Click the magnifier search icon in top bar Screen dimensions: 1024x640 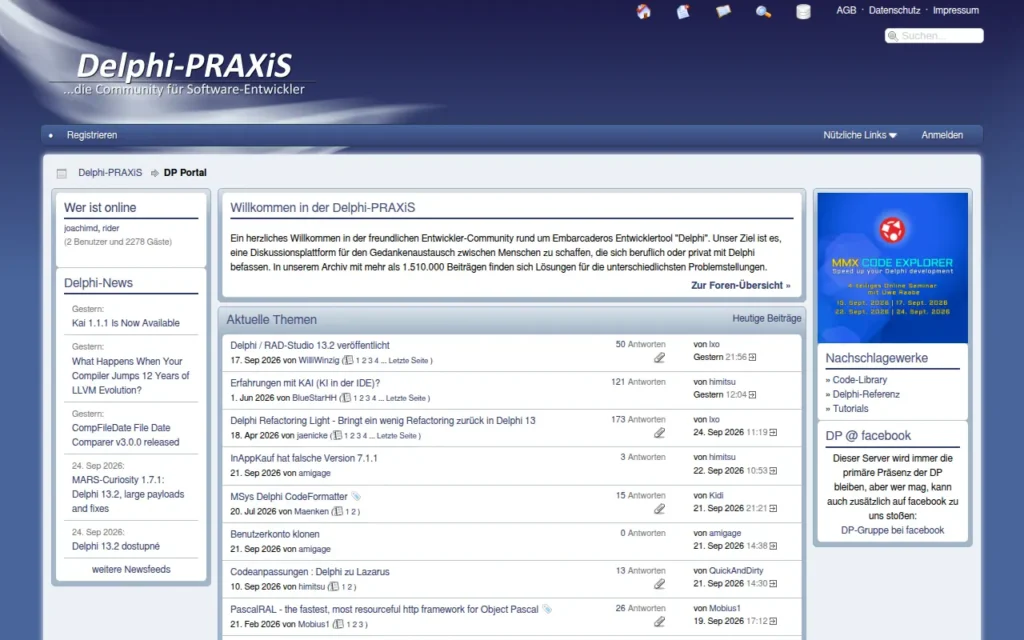coord(763,11)
